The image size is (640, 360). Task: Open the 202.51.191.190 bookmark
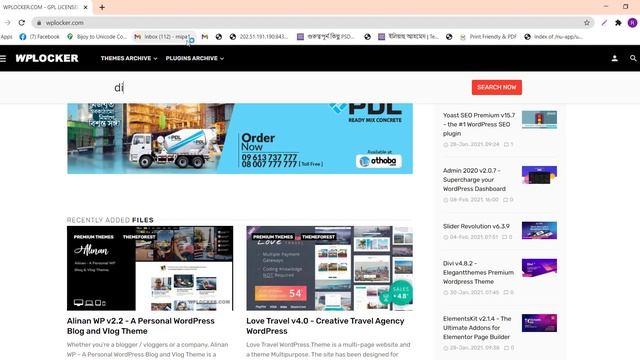click(x=259, y=37)
